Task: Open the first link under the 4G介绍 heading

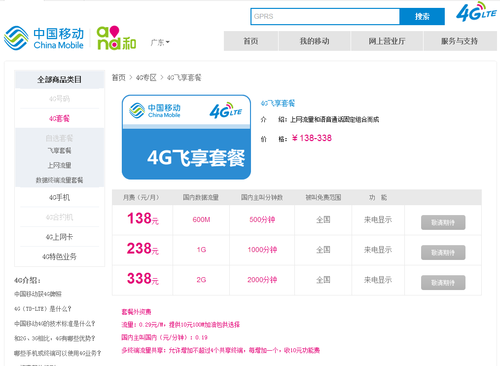Action: coord(38,294)
